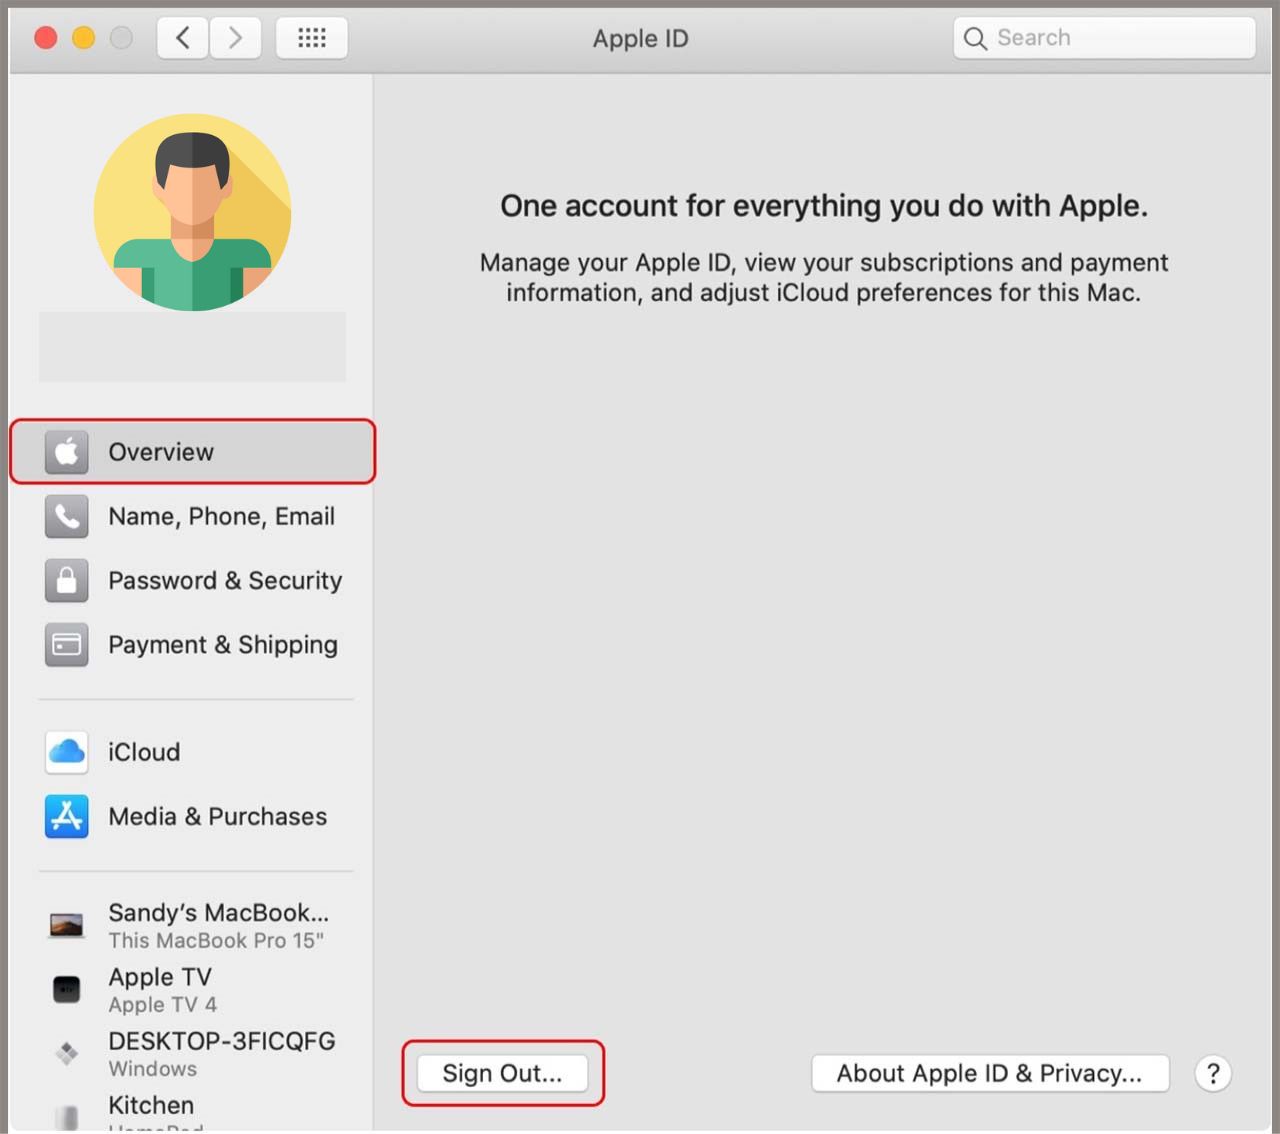The image size is (1280, 1134).
Task: Click the magnifier icon in the search box
Action: (975, 38)
